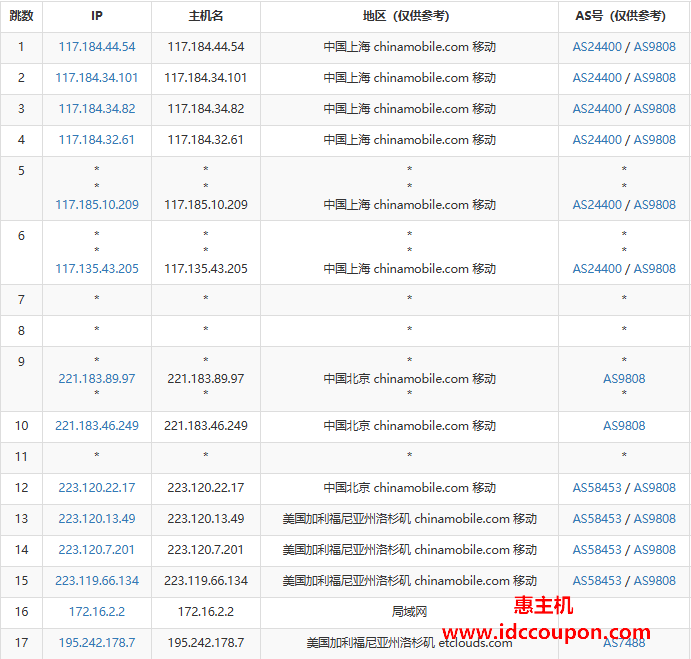Click AS9808 link in hop 10 row
Viewport: 691px width, 659px height.
624,426
